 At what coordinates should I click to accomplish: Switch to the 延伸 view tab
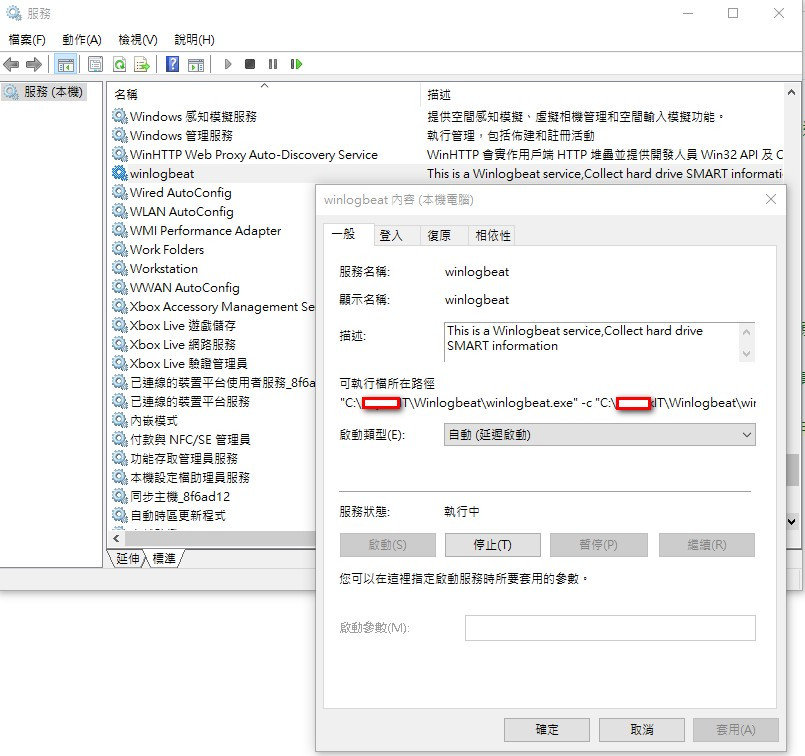pyautogui.click(x=127, y=558)
